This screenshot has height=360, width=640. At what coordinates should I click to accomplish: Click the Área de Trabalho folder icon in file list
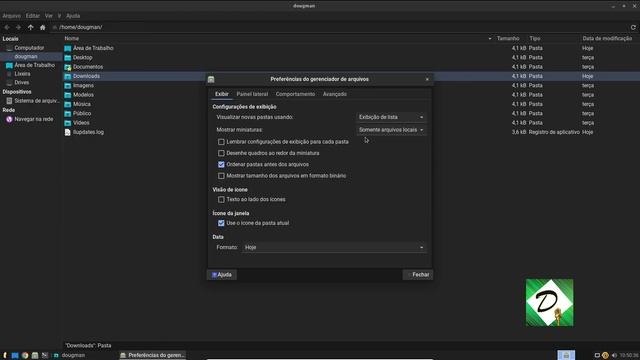click(x=68, y=48)
